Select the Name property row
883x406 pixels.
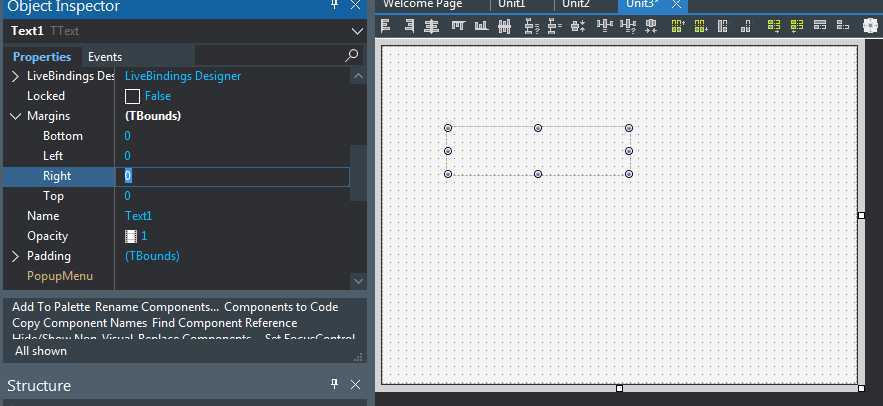click(176, 216)
